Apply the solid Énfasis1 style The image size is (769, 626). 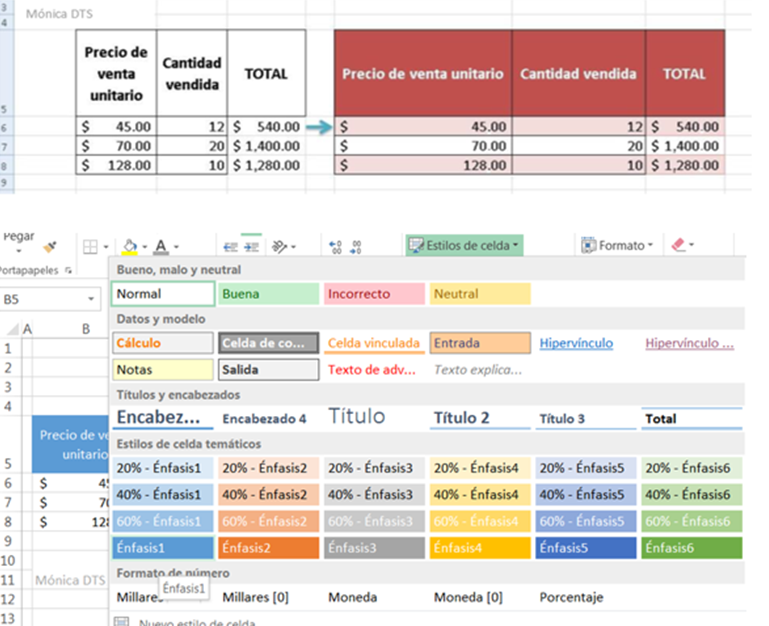pyautogui.click(x=163, y=548)
